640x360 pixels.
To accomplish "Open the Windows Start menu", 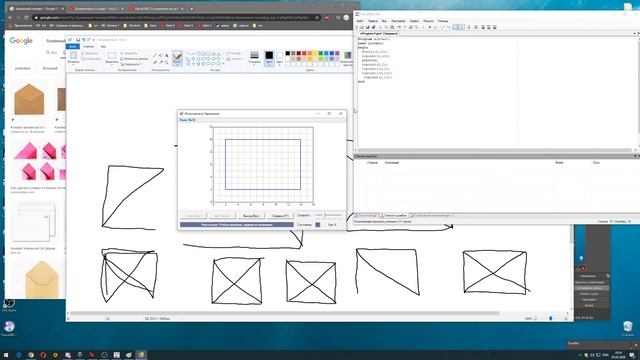I will [x=6, y=355].
